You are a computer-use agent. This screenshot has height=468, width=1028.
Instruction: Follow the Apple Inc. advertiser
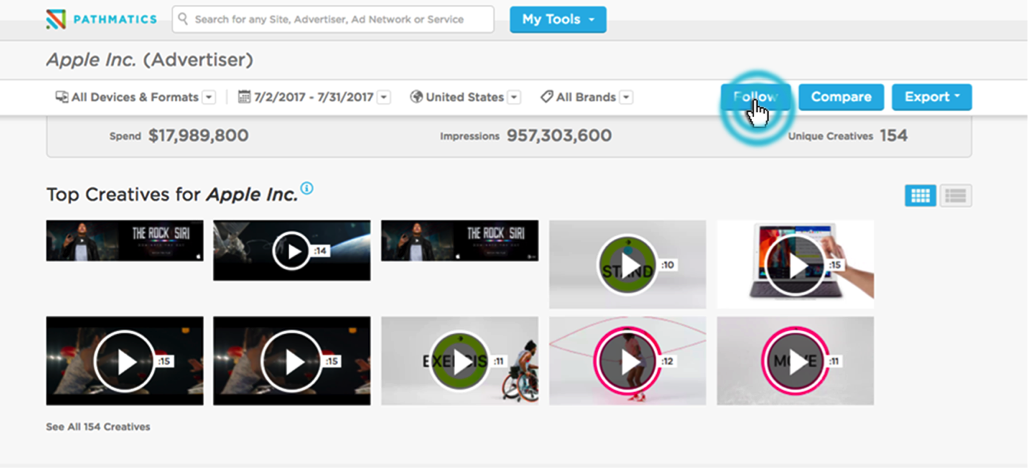(x=756, y=97)
